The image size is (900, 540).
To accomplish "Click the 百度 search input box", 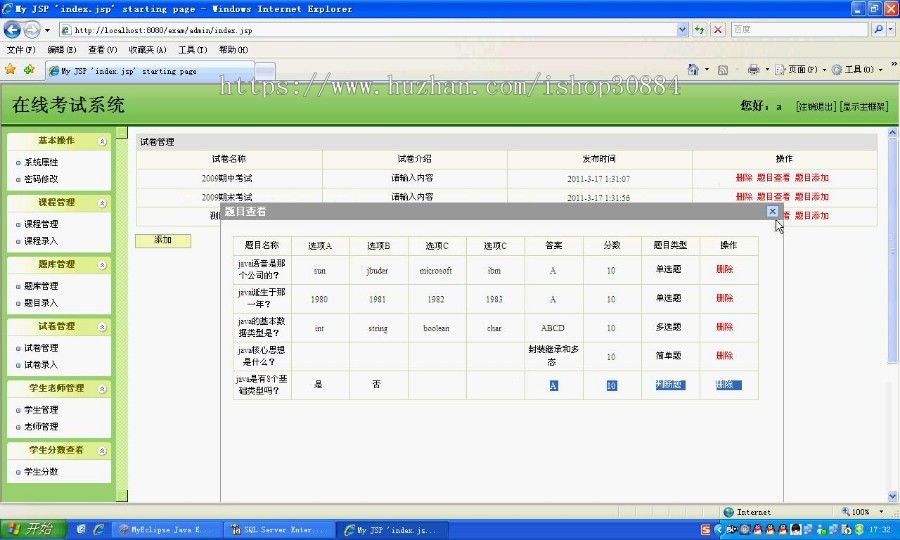I will coord(799,29).
